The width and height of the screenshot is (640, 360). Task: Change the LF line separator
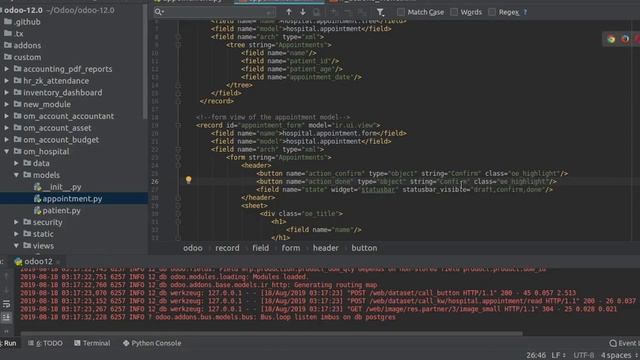tap(558, 355)
